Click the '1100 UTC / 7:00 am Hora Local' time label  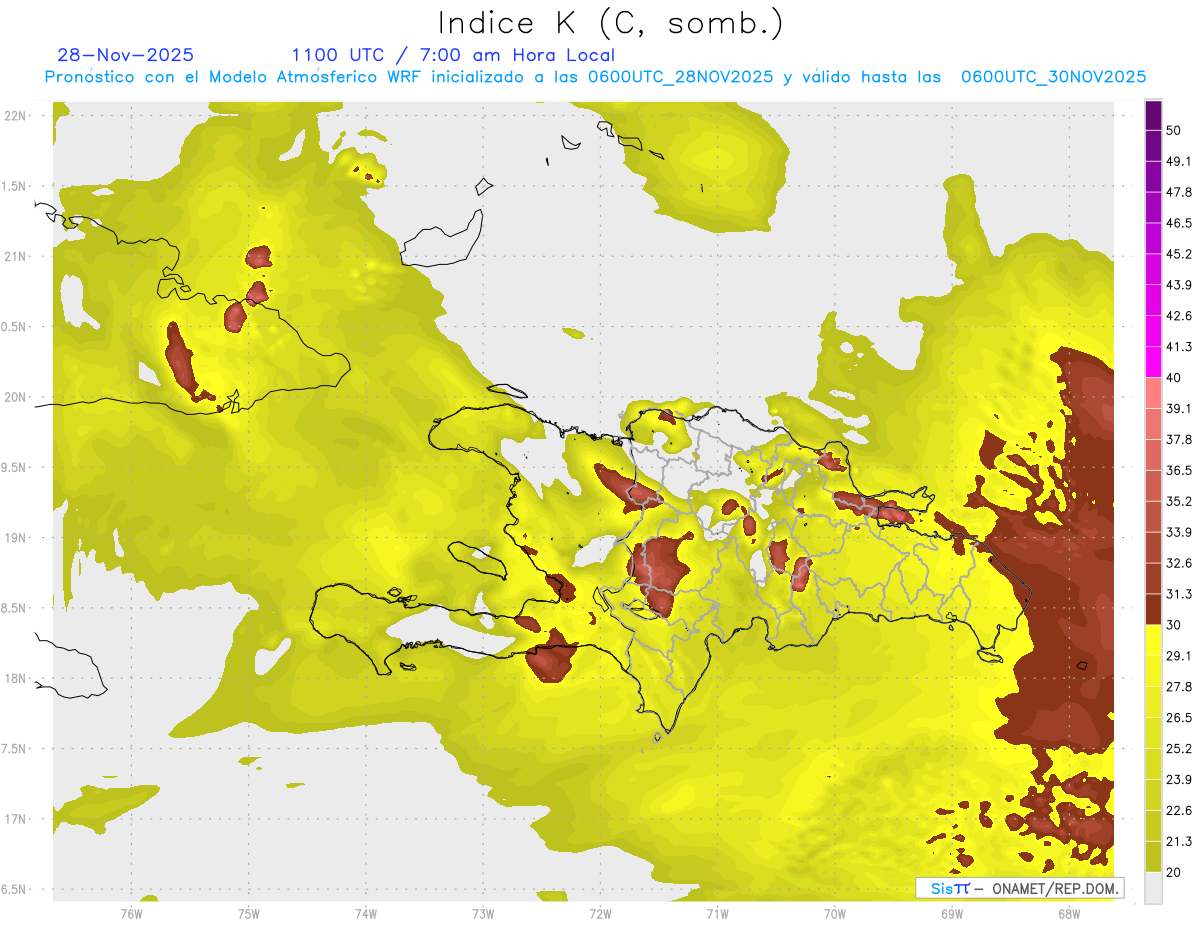(x=453, y=55)
